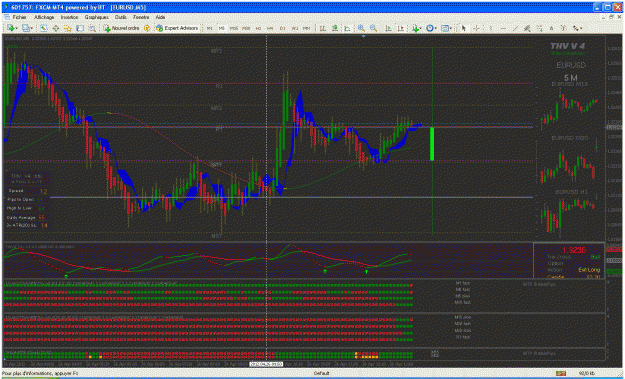Open the Fichier menu
The width and height of the screenshot is (625, 379).
(19, 18)
